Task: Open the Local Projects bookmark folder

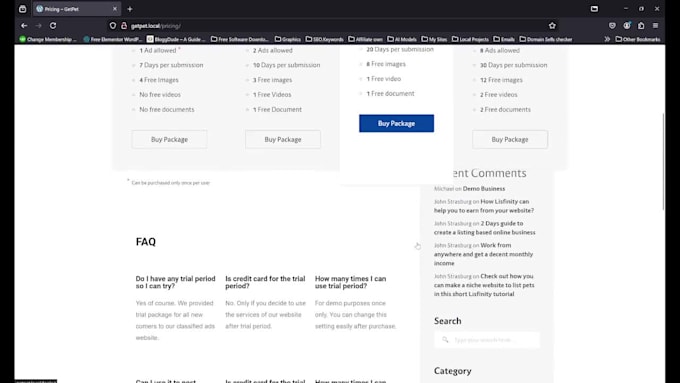Action: pyautogui.click(x=470, y=39)
